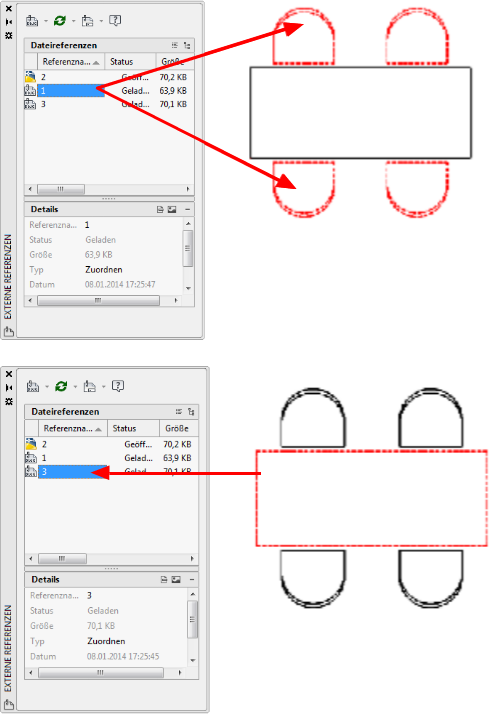Click the properties gear icon on the top palette bar
Image resolution: width=500 pixels, height=714 pixels.
pyautogui.click(x=9, y=36)
